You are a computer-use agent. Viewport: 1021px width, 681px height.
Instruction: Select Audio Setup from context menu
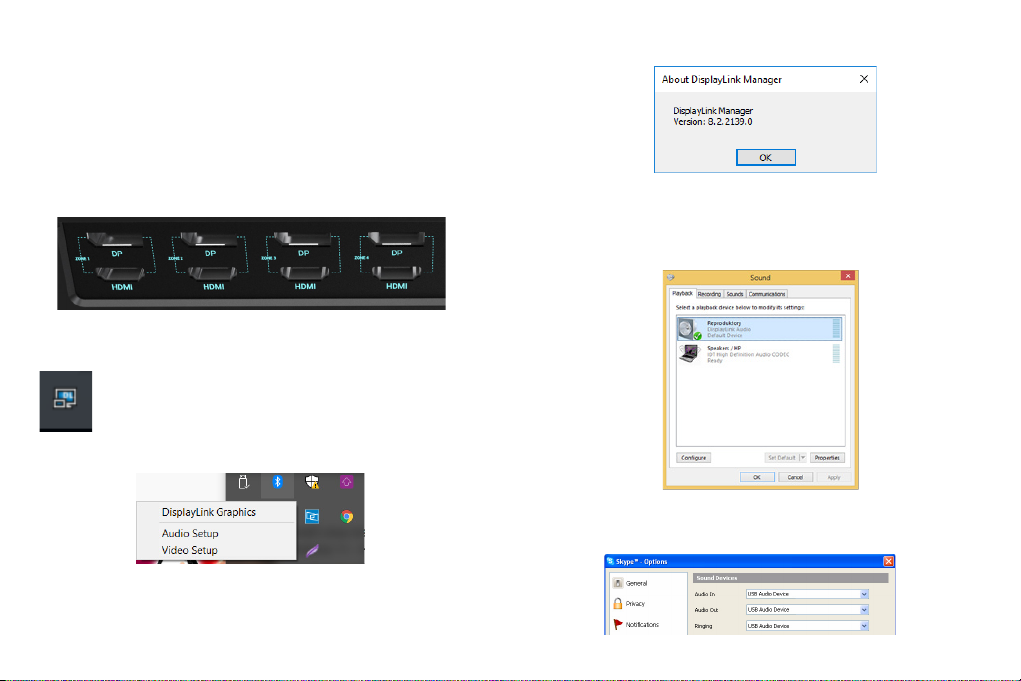(x=190, y=534)
